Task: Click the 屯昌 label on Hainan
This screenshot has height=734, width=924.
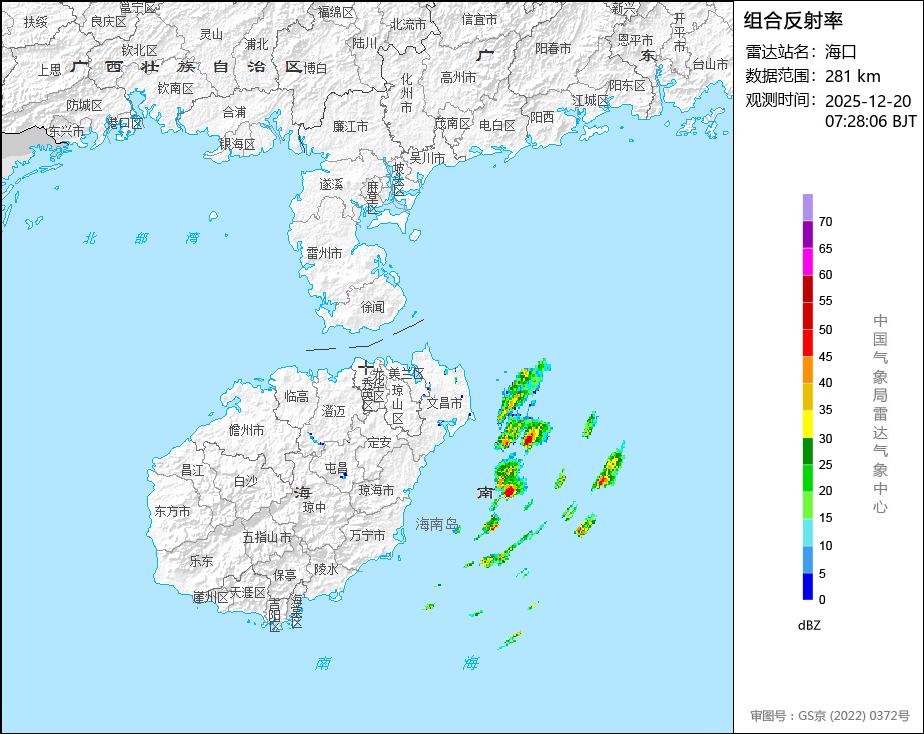Action: click(x=336, y=468)
